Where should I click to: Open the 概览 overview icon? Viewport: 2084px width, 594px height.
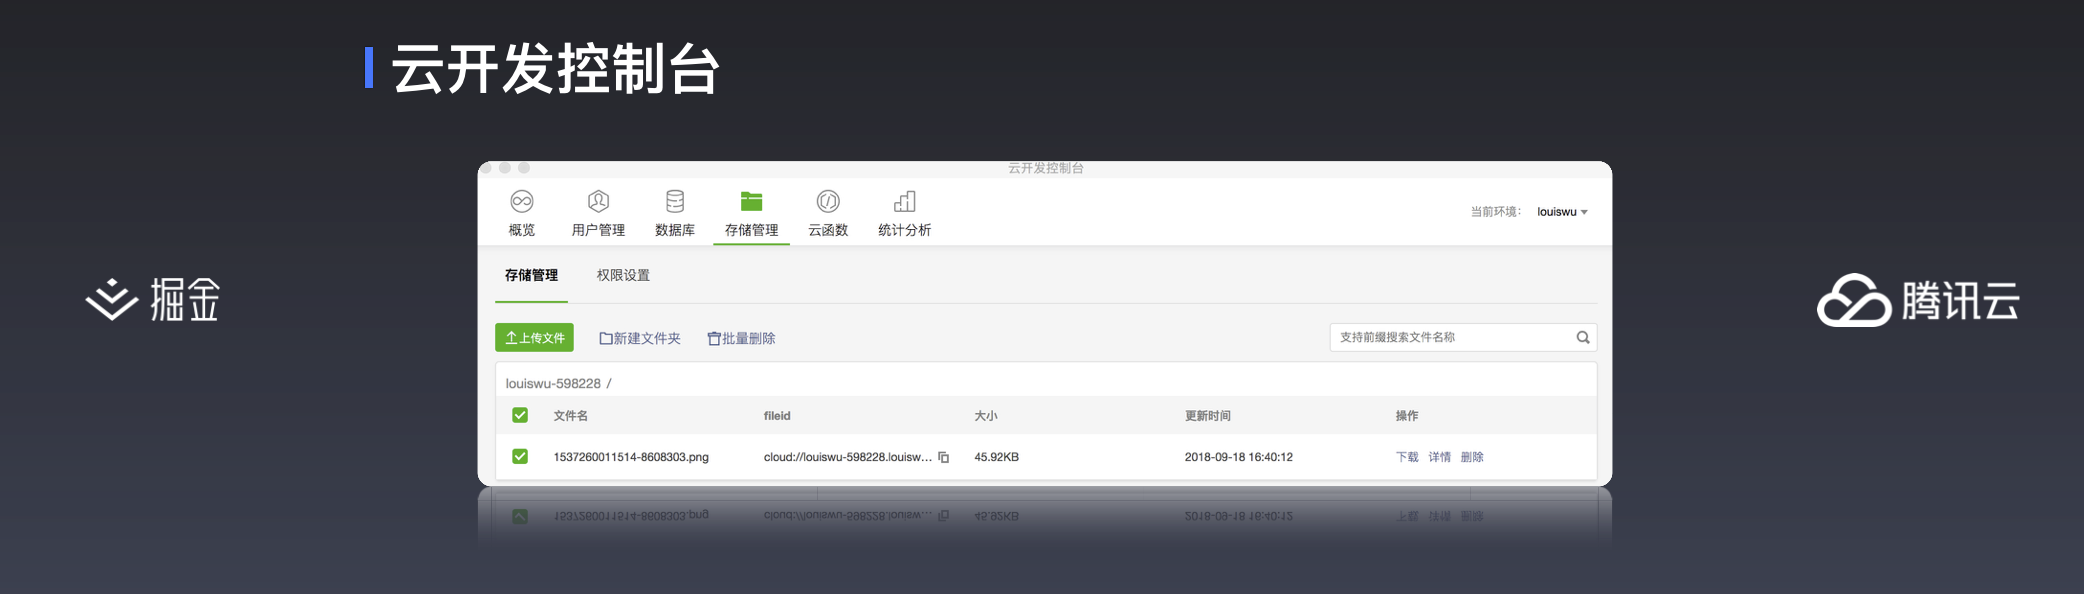(521, 202)
